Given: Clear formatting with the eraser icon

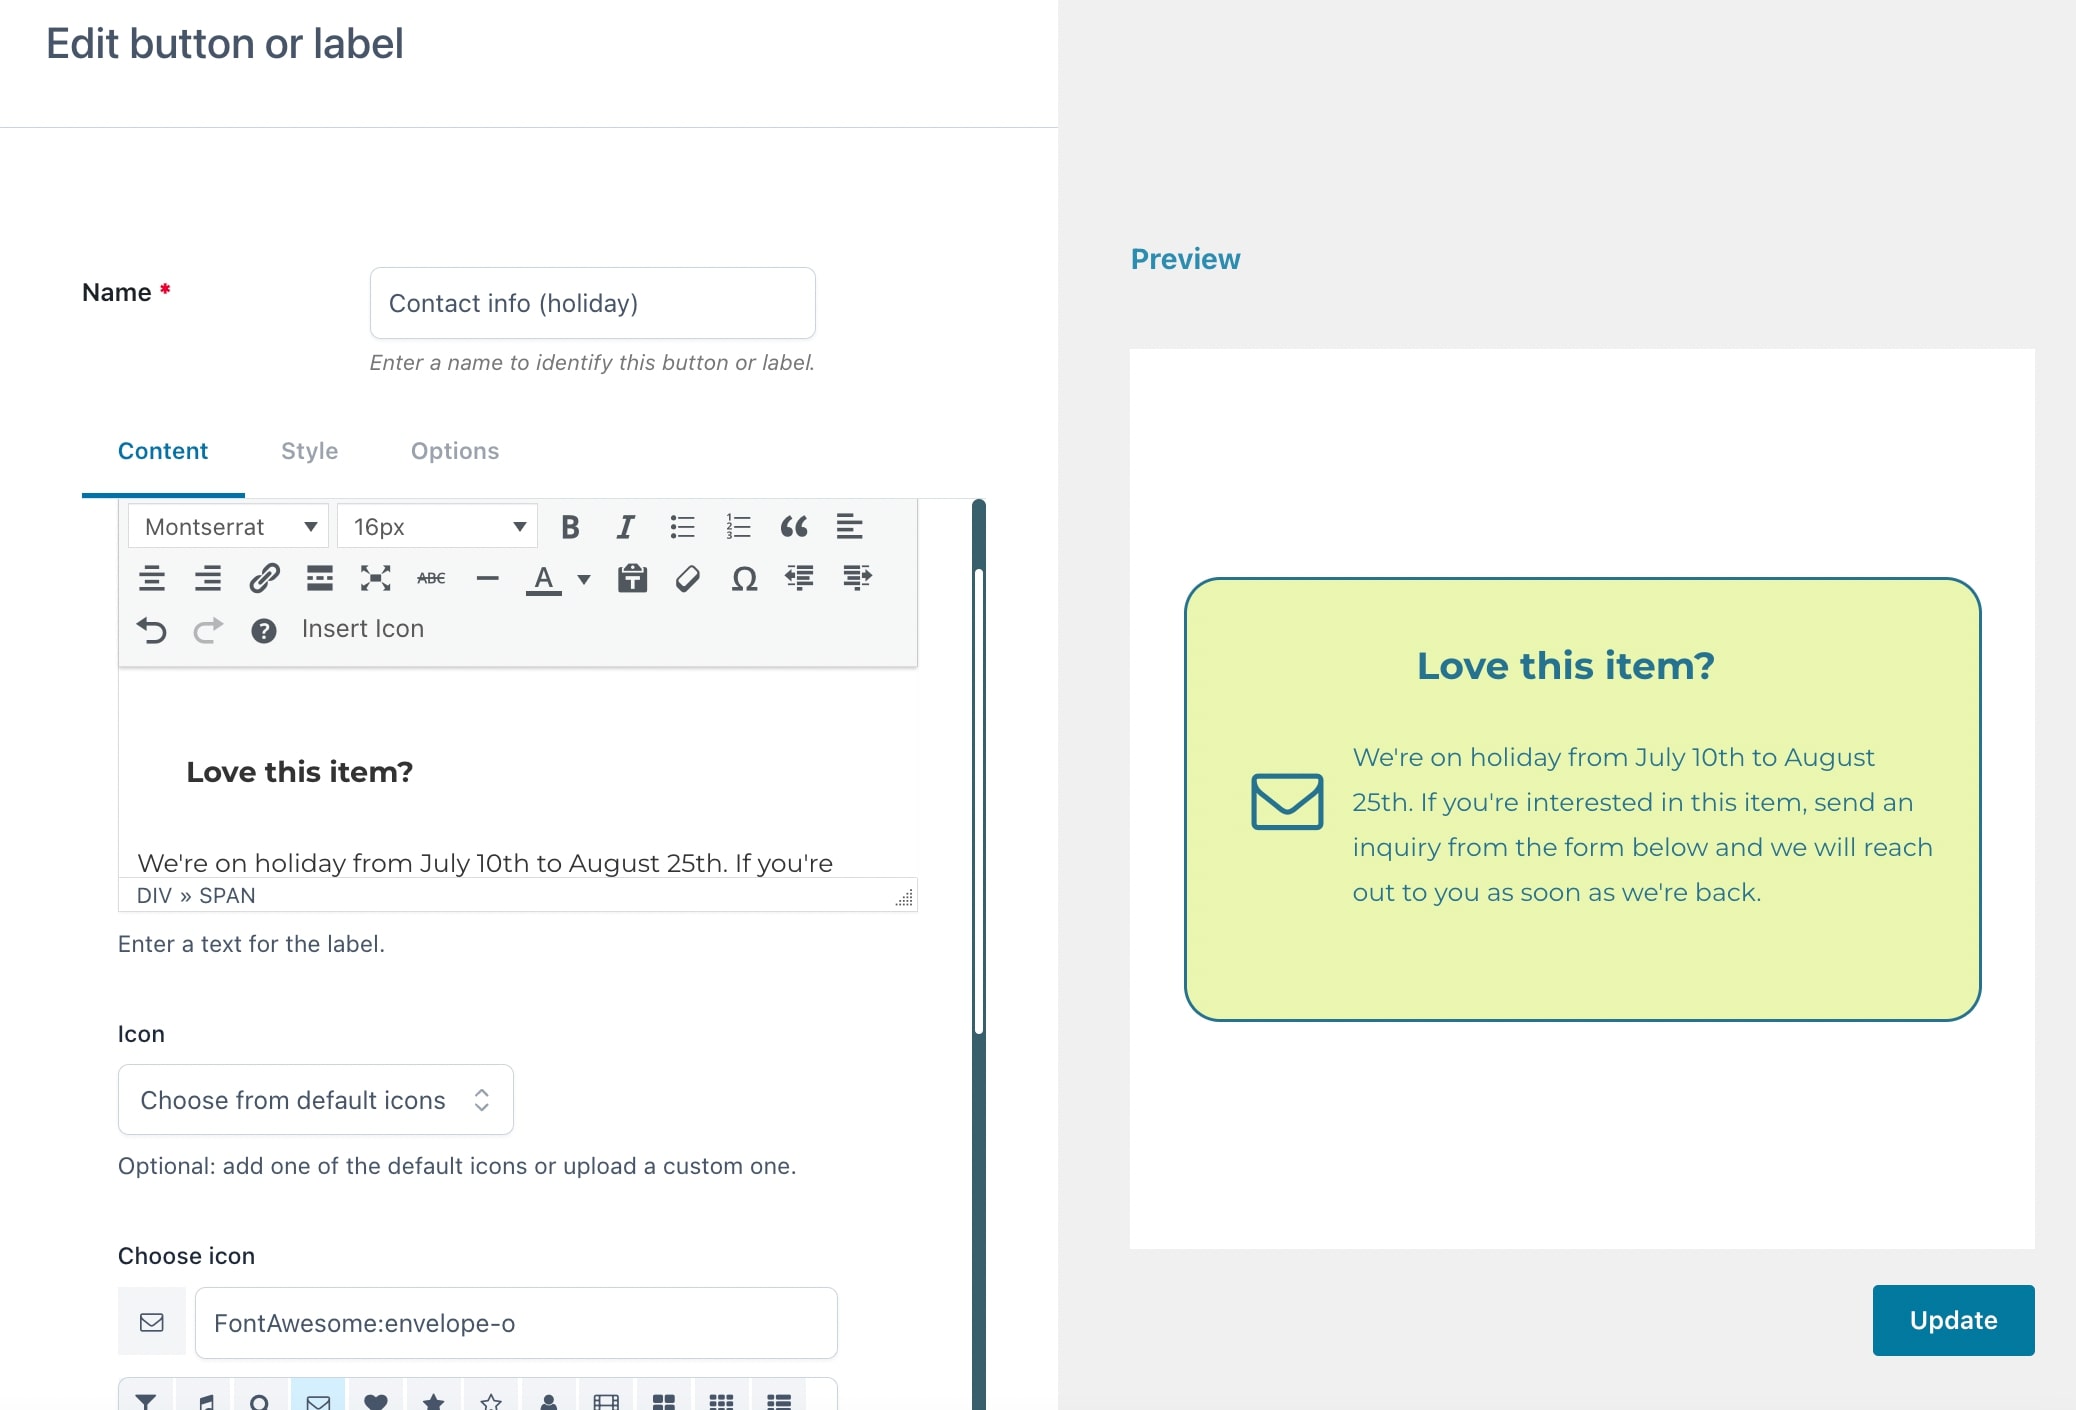Looking at the screenshot, I should click(688, 578).
